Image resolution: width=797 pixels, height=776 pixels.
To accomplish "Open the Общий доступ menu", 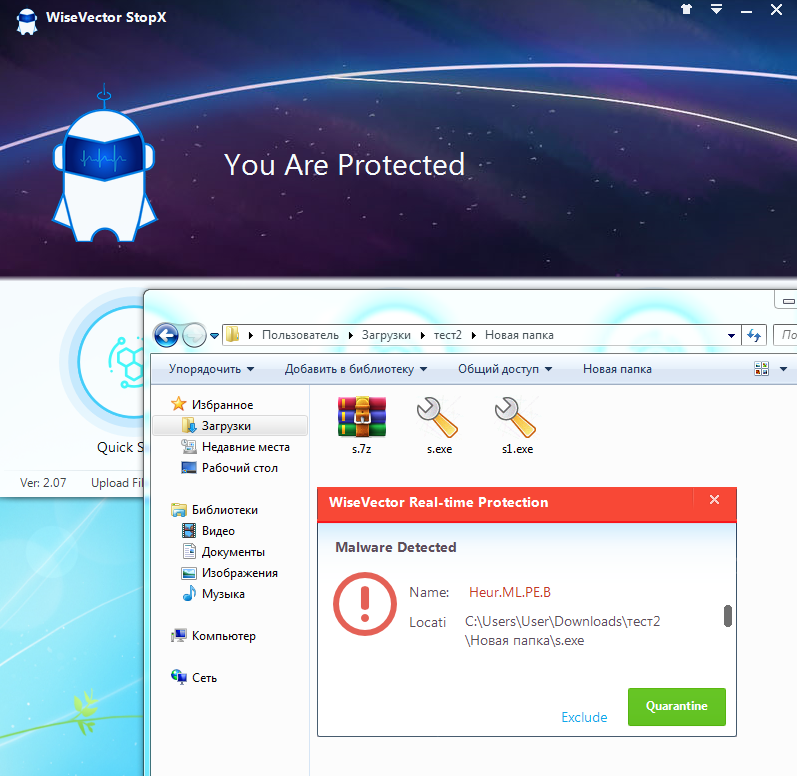I will 505,369.
